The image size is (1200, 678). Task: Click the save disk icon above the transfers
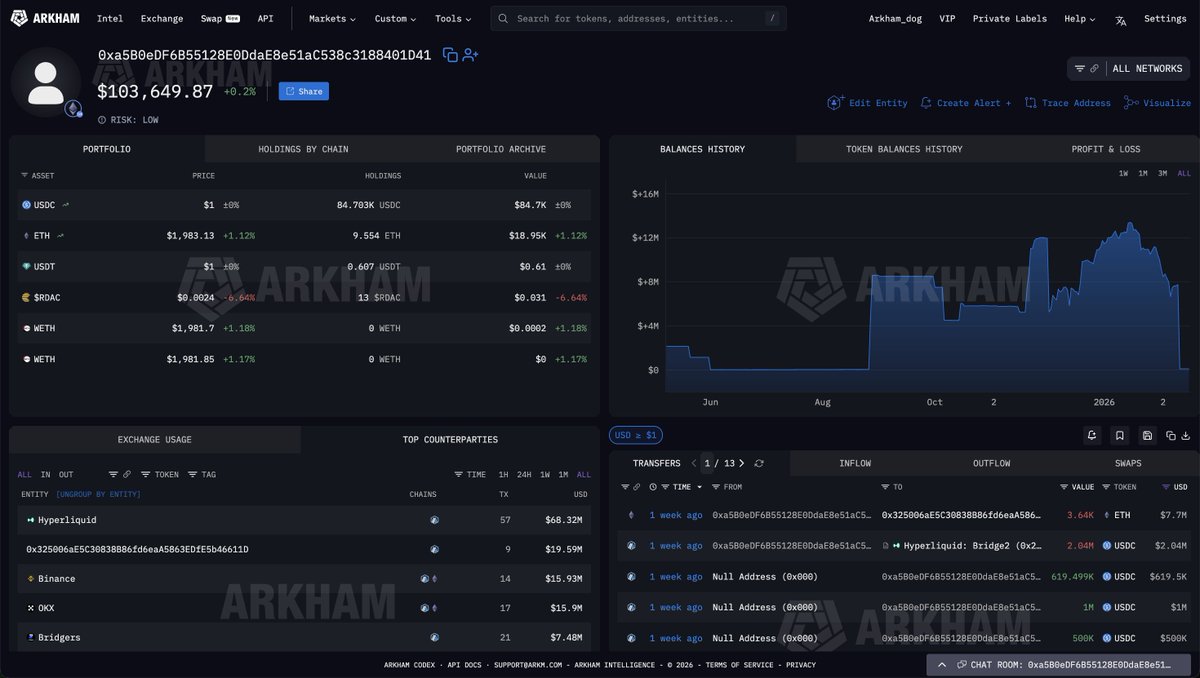pos(1146,435)
